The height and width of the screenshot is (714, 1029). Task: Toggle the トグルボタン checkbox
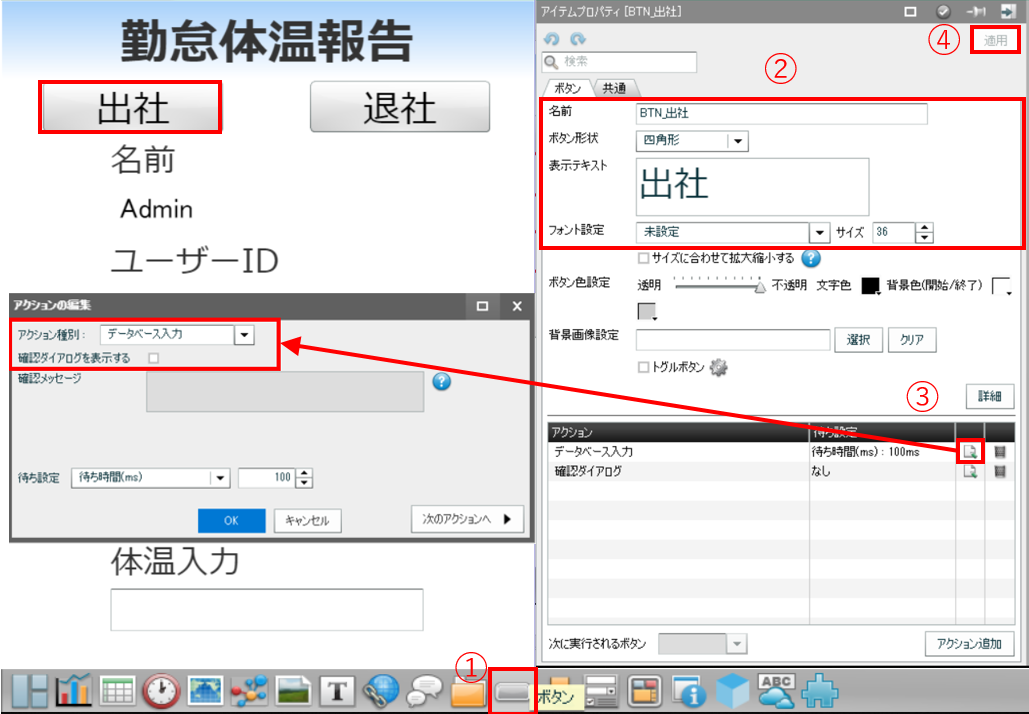point(643,367)
